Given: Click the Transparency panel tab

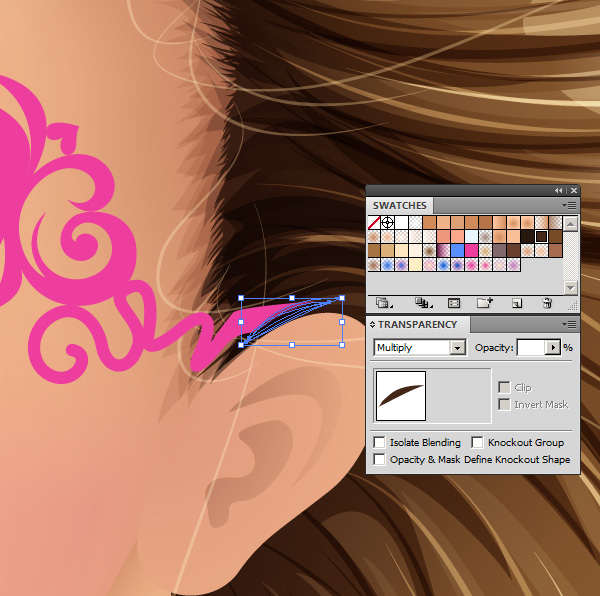Looking at the screenshot, I should tap(416, 325).
